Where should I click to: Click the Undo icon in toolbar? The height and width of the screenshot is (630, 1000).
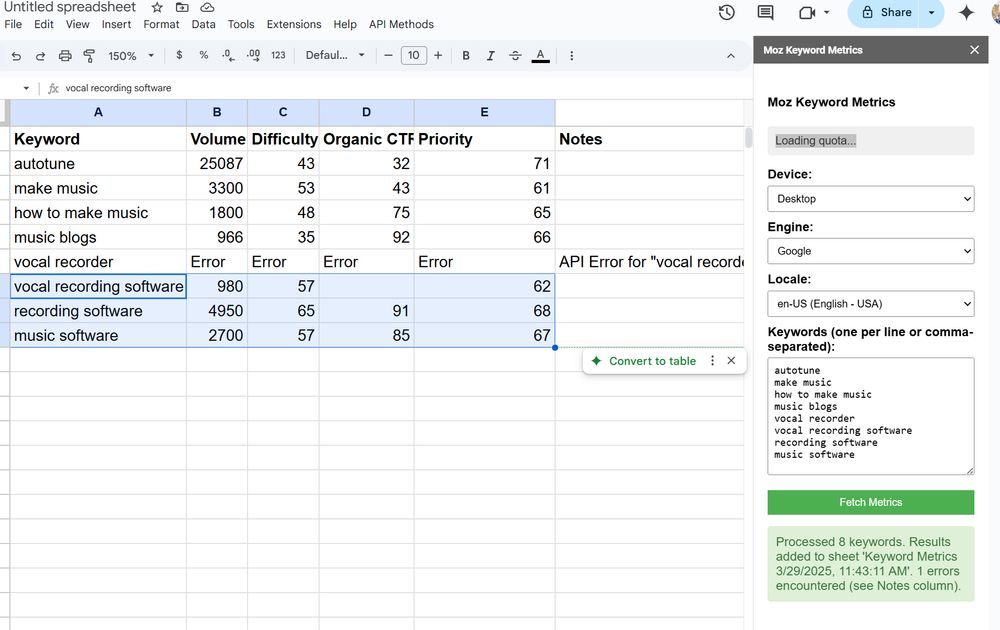click(16, 56)
